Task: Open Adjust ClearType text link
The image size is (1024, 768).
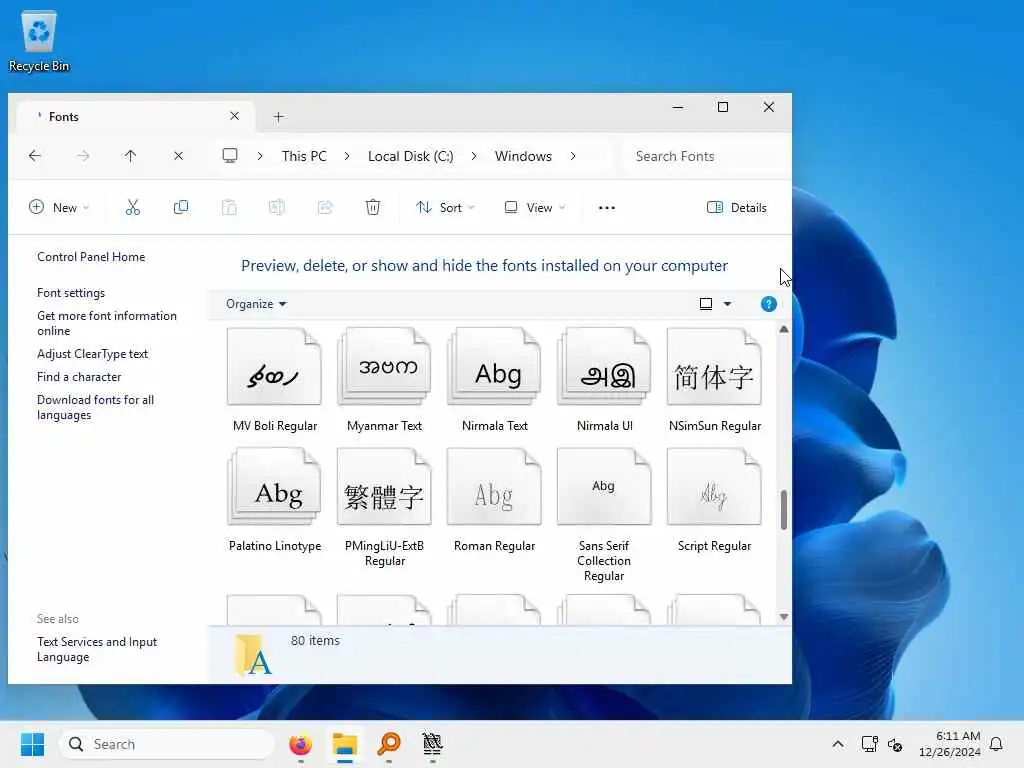Action: click(92, 353)
